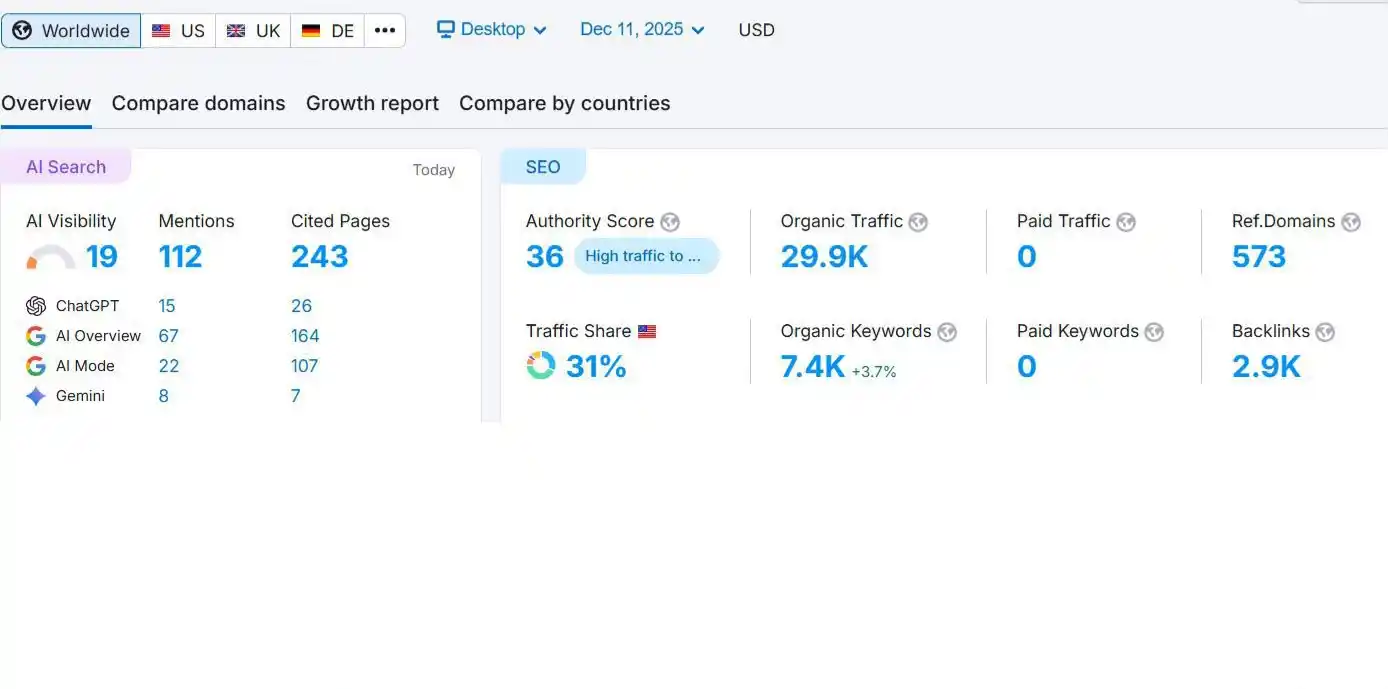Click the globe icon next to Ref.Domains
This screenshot has width=1388, height=689.
coord(1351,222)
